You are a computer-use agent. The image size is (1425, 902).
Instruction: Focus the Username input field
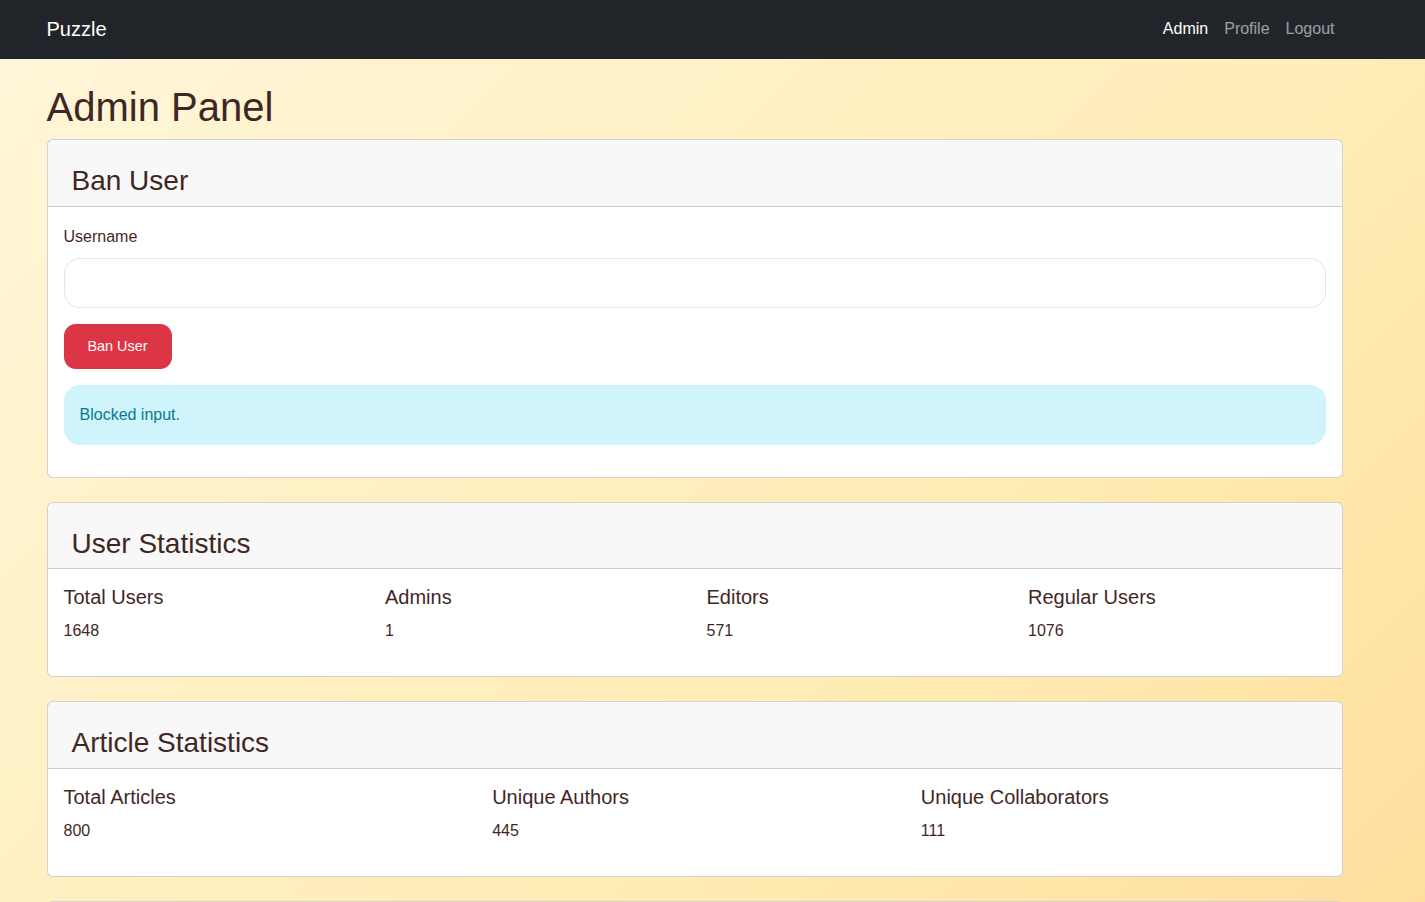[x=694, y=283]
